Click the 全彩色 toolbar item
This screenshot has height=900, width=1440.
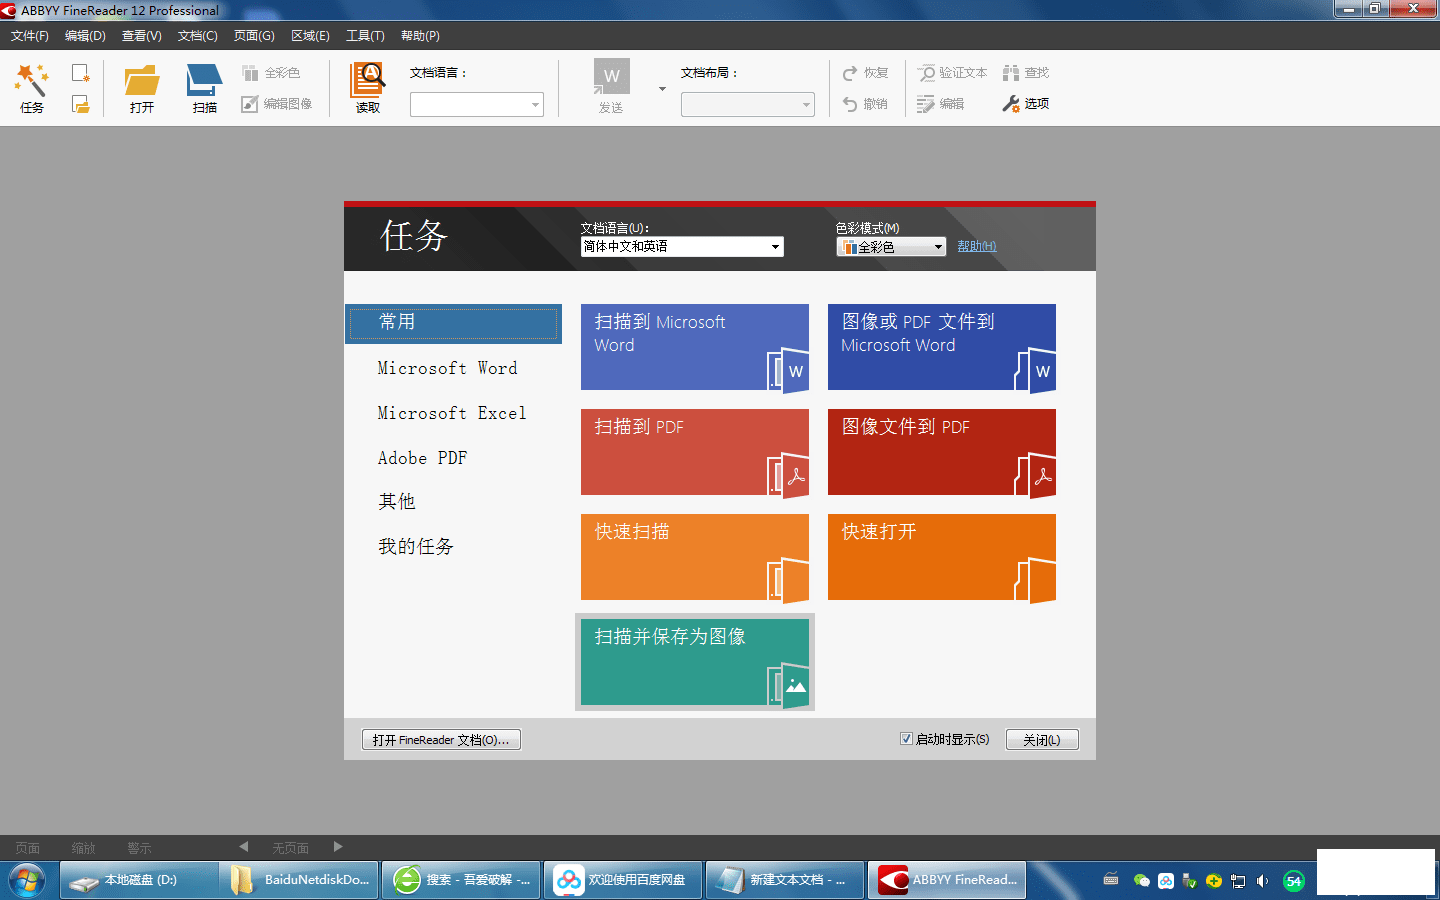tap(271, 73)
